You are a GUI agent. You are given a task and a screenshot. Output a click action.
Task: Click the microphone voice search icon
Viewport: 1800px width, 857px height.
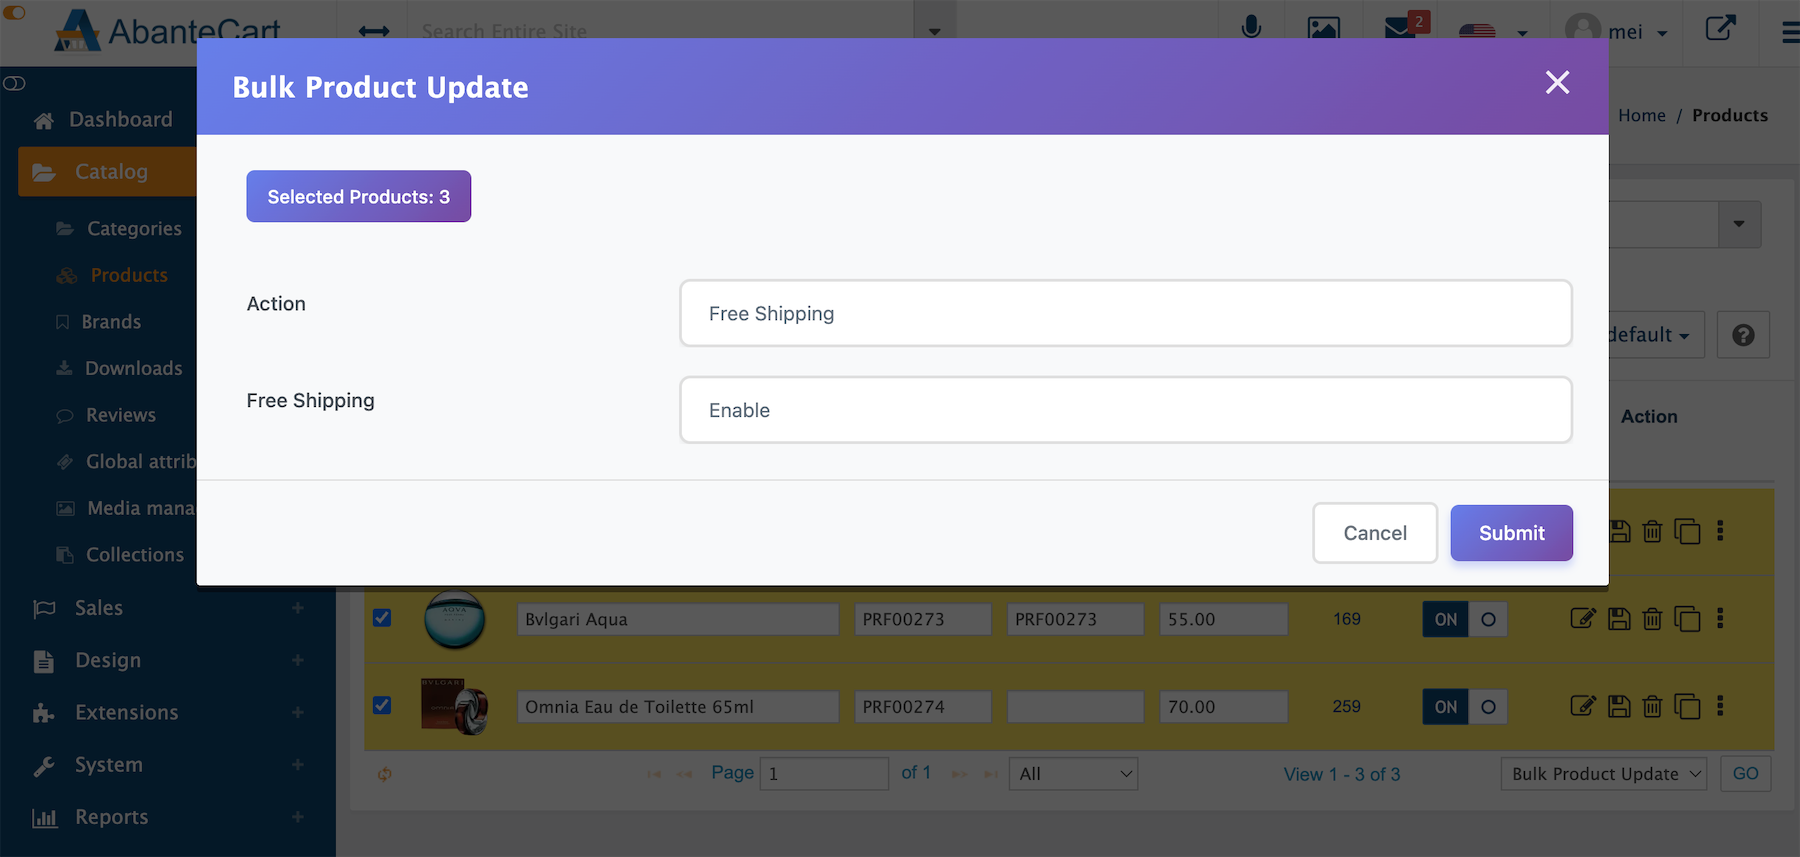pos(1250,27)
